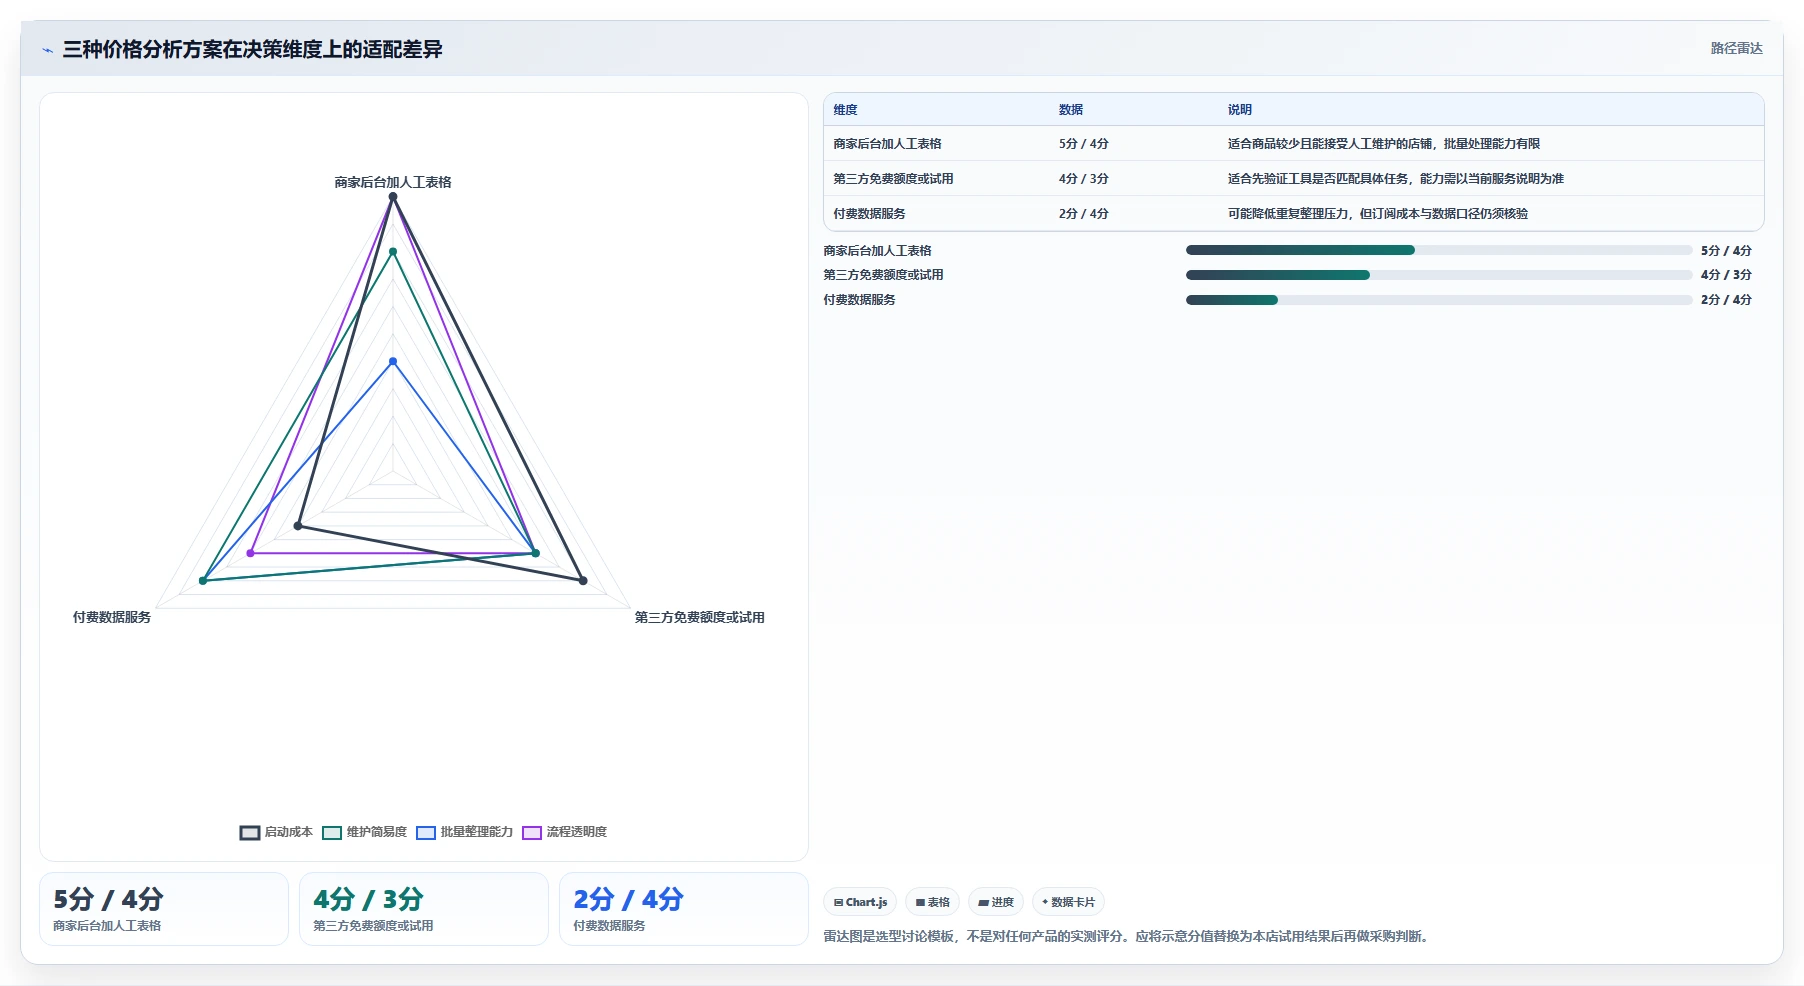1804x986 pixels.
Task: Select the 付费数据服务 table cell
Action: click(x=870, y=214)
